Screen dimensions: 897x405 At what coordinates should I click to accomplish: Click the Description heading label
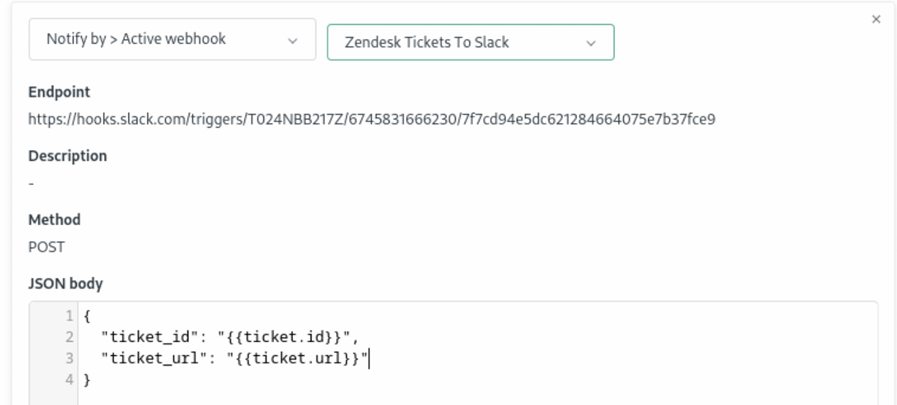(x=67, y=156)
